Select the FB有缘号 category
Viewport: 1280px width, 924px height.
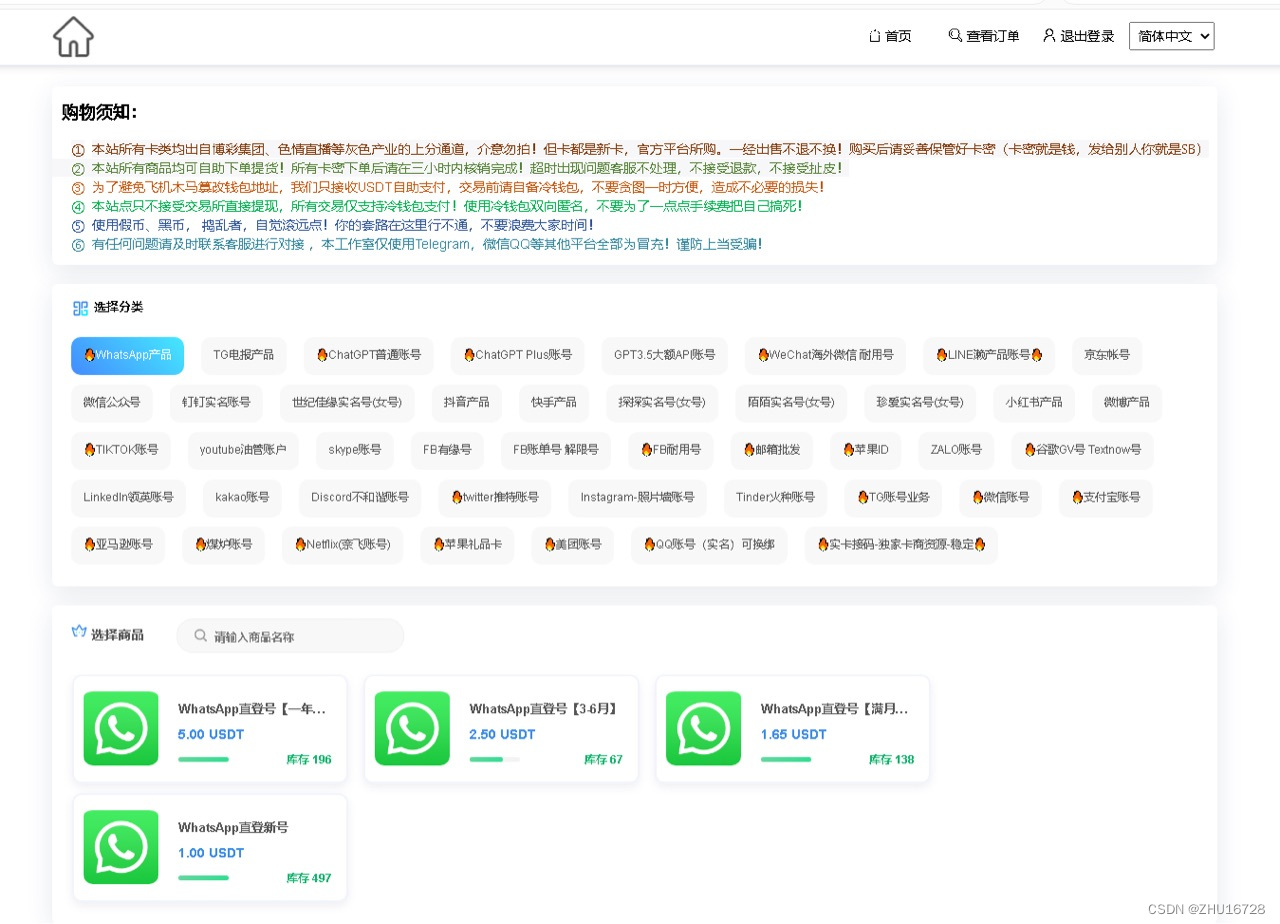[x=447, y=450]
